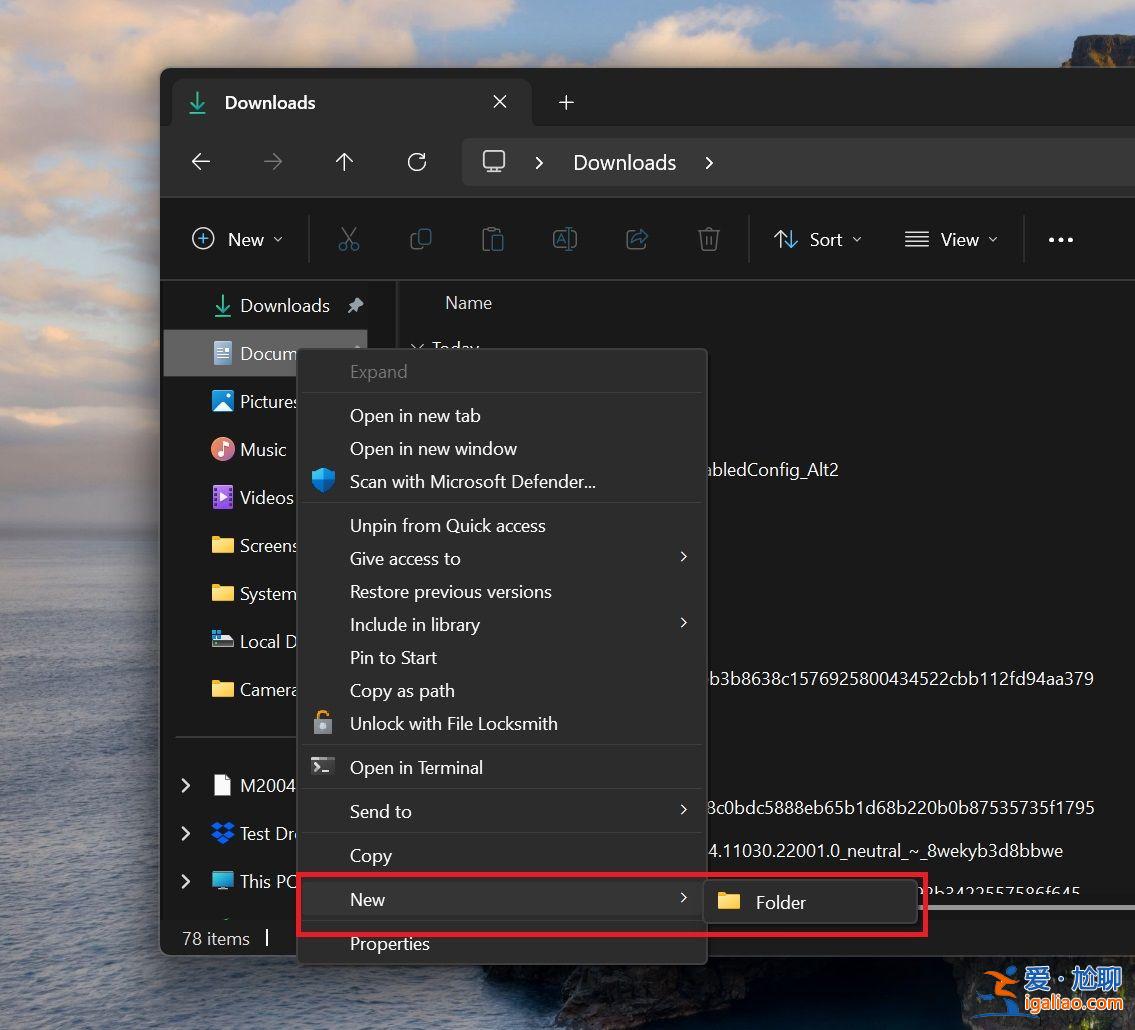Open the Sort dropdown
This screenshot has height=1030, width=1135.
tap(817, 239)
